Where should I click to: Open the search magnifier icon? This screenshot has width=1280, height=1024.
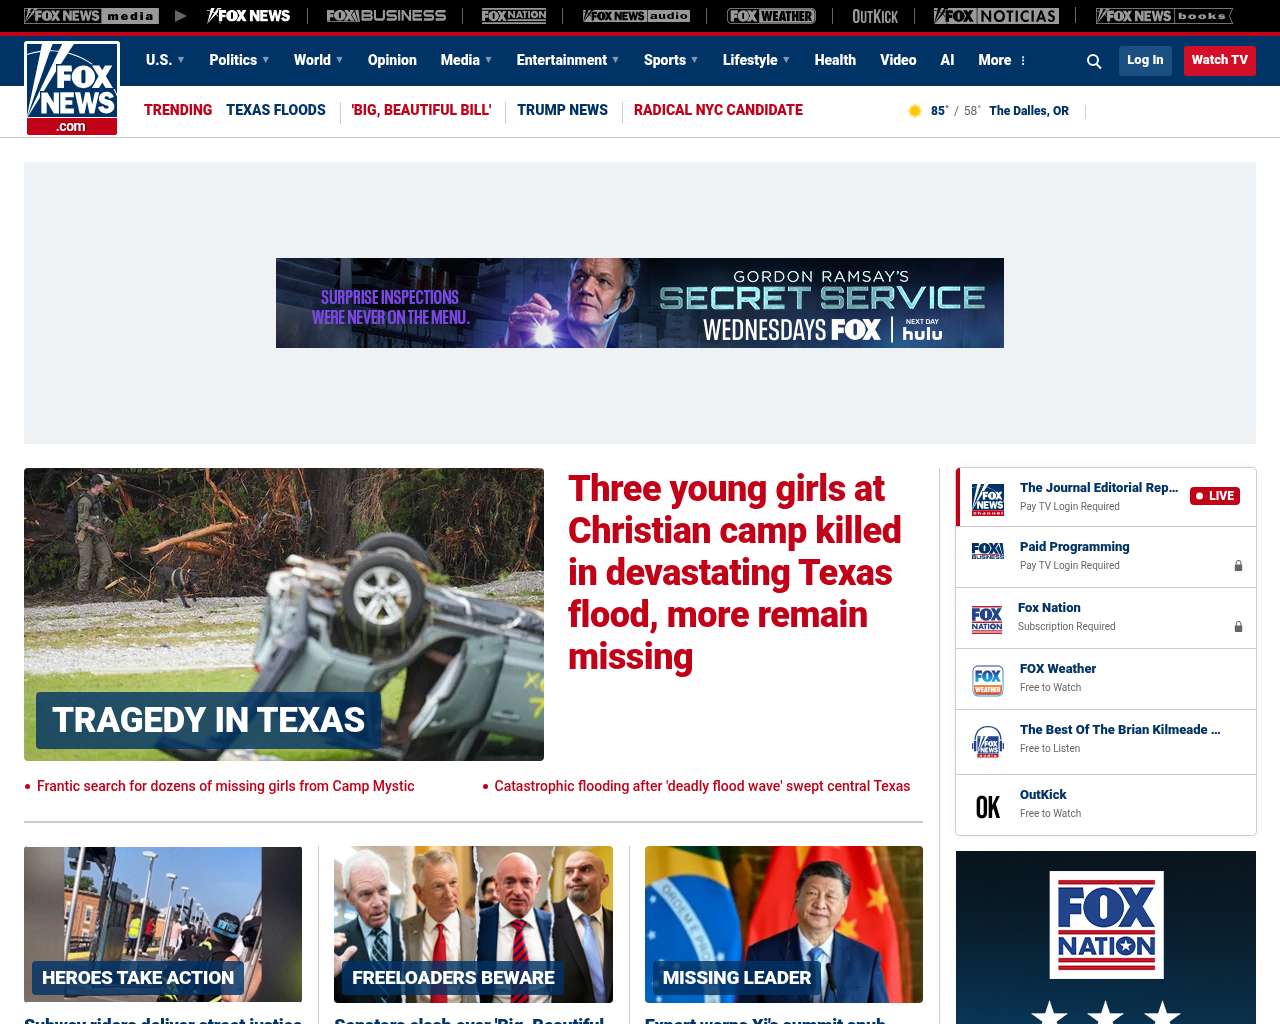[x=1094, y=61]
